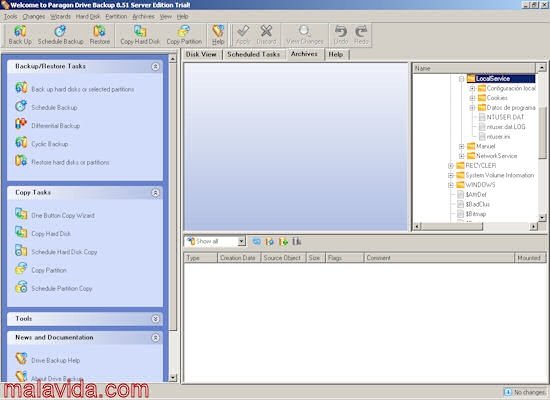Click left sidebar scrollbar down arrow
550x400 pixels.
pos(173,378)
